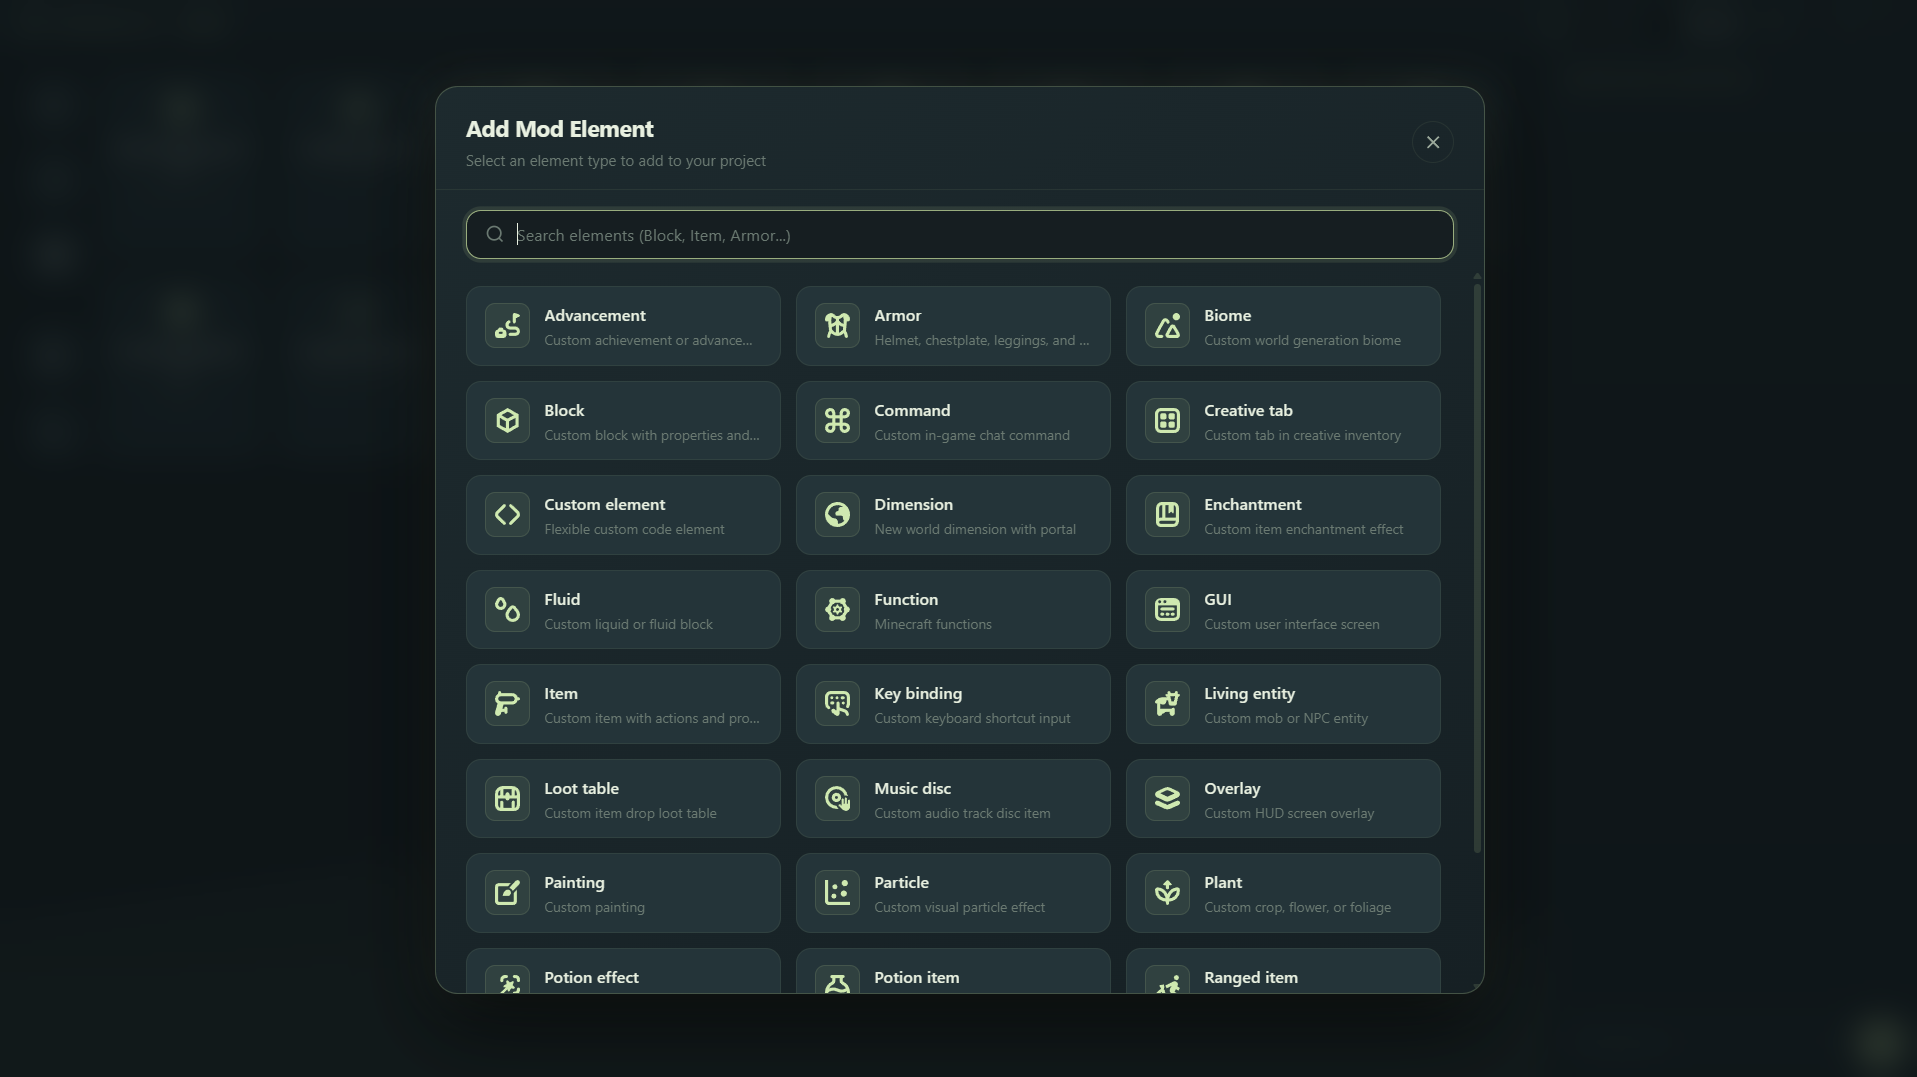Select 'Custom item with actions and pro...' text
1917x1077 pixels.
pos(651,719)
